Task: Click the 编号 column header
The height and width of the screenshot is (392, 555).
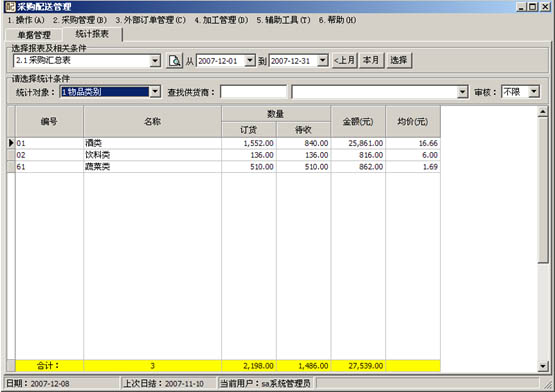Action: coord(49,121)
